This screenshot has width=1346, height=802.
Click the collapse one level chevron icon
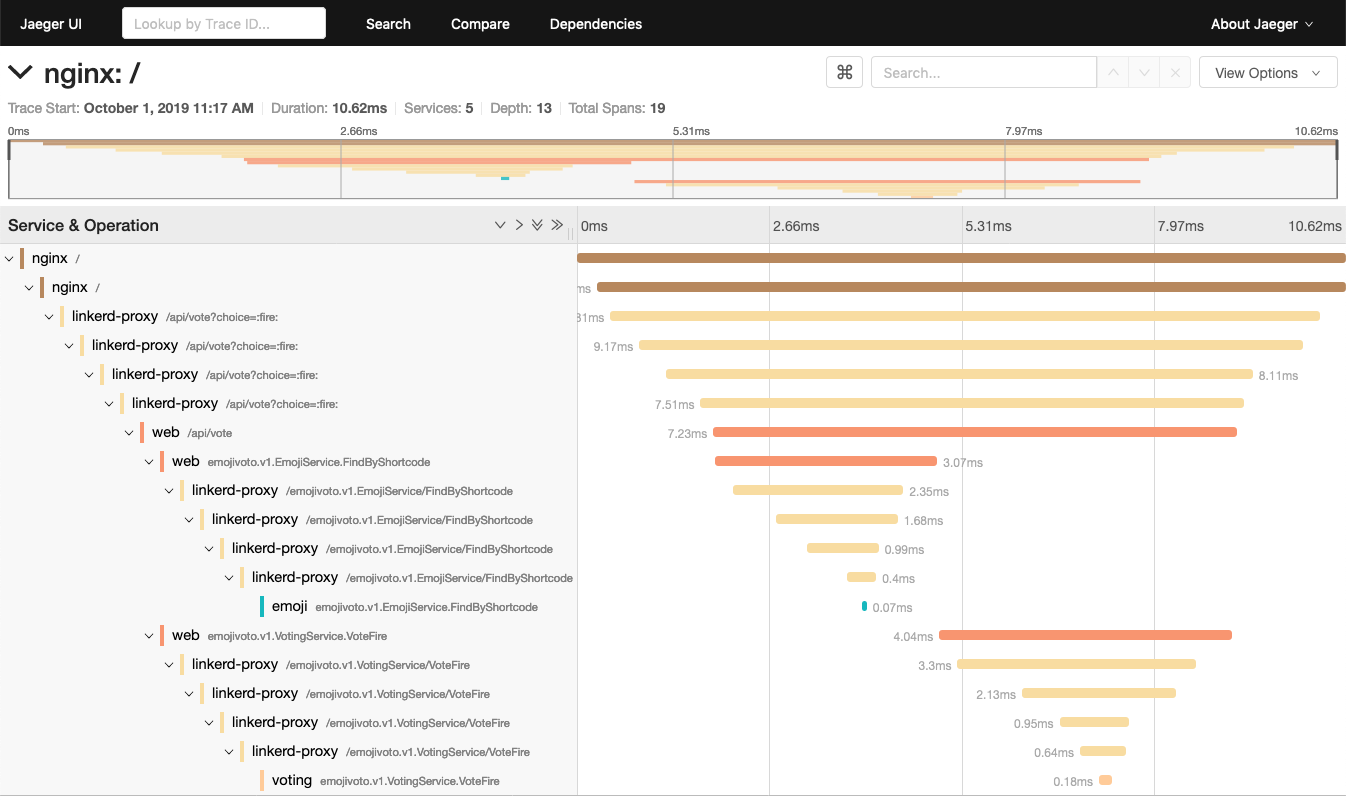coord(519,225)
